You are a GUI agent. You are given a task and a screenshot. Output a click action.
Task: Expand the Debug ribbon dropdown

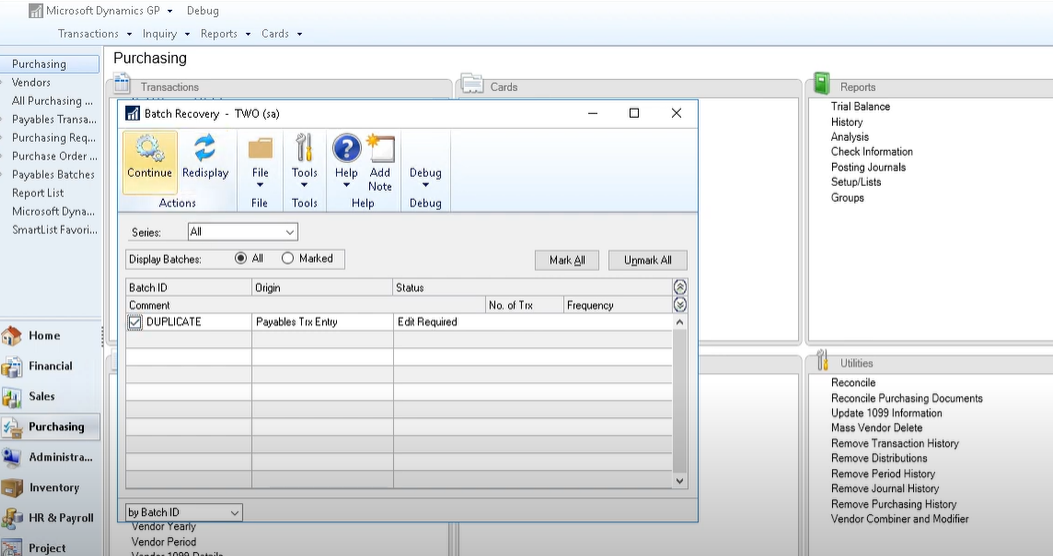click(x=425, y=184)
